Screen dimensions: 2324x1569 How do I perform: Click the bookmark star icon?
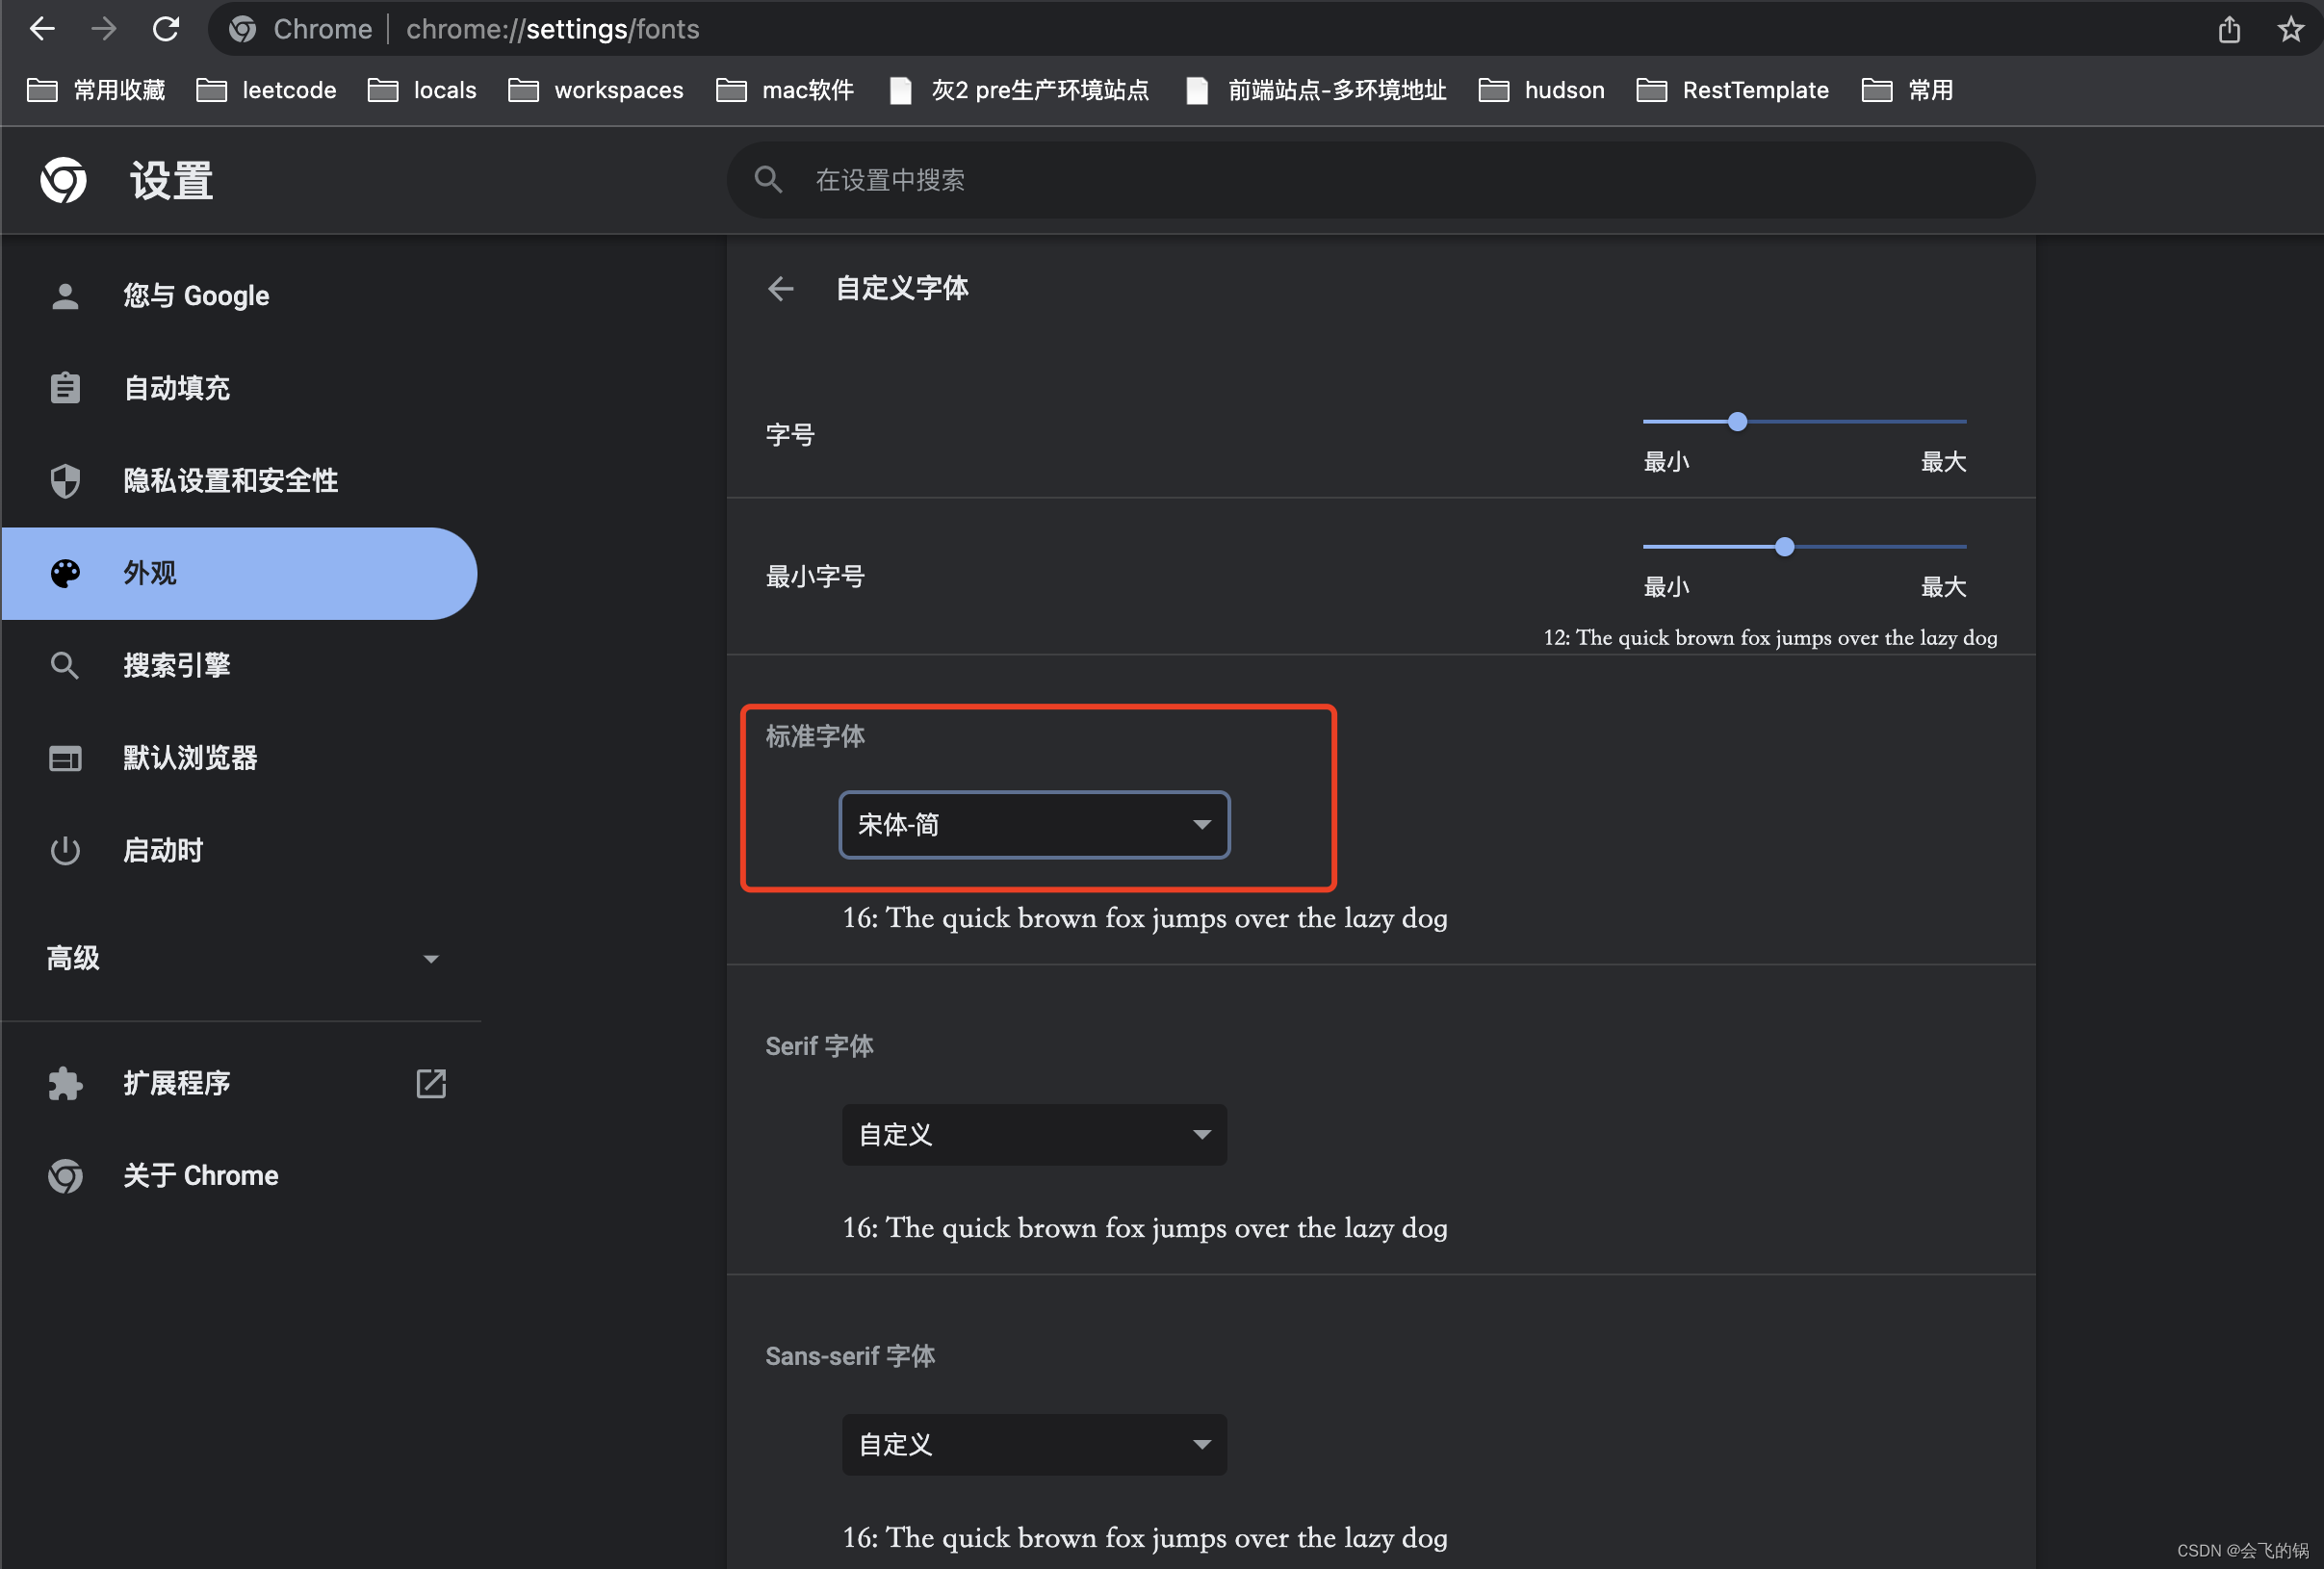2290,29
